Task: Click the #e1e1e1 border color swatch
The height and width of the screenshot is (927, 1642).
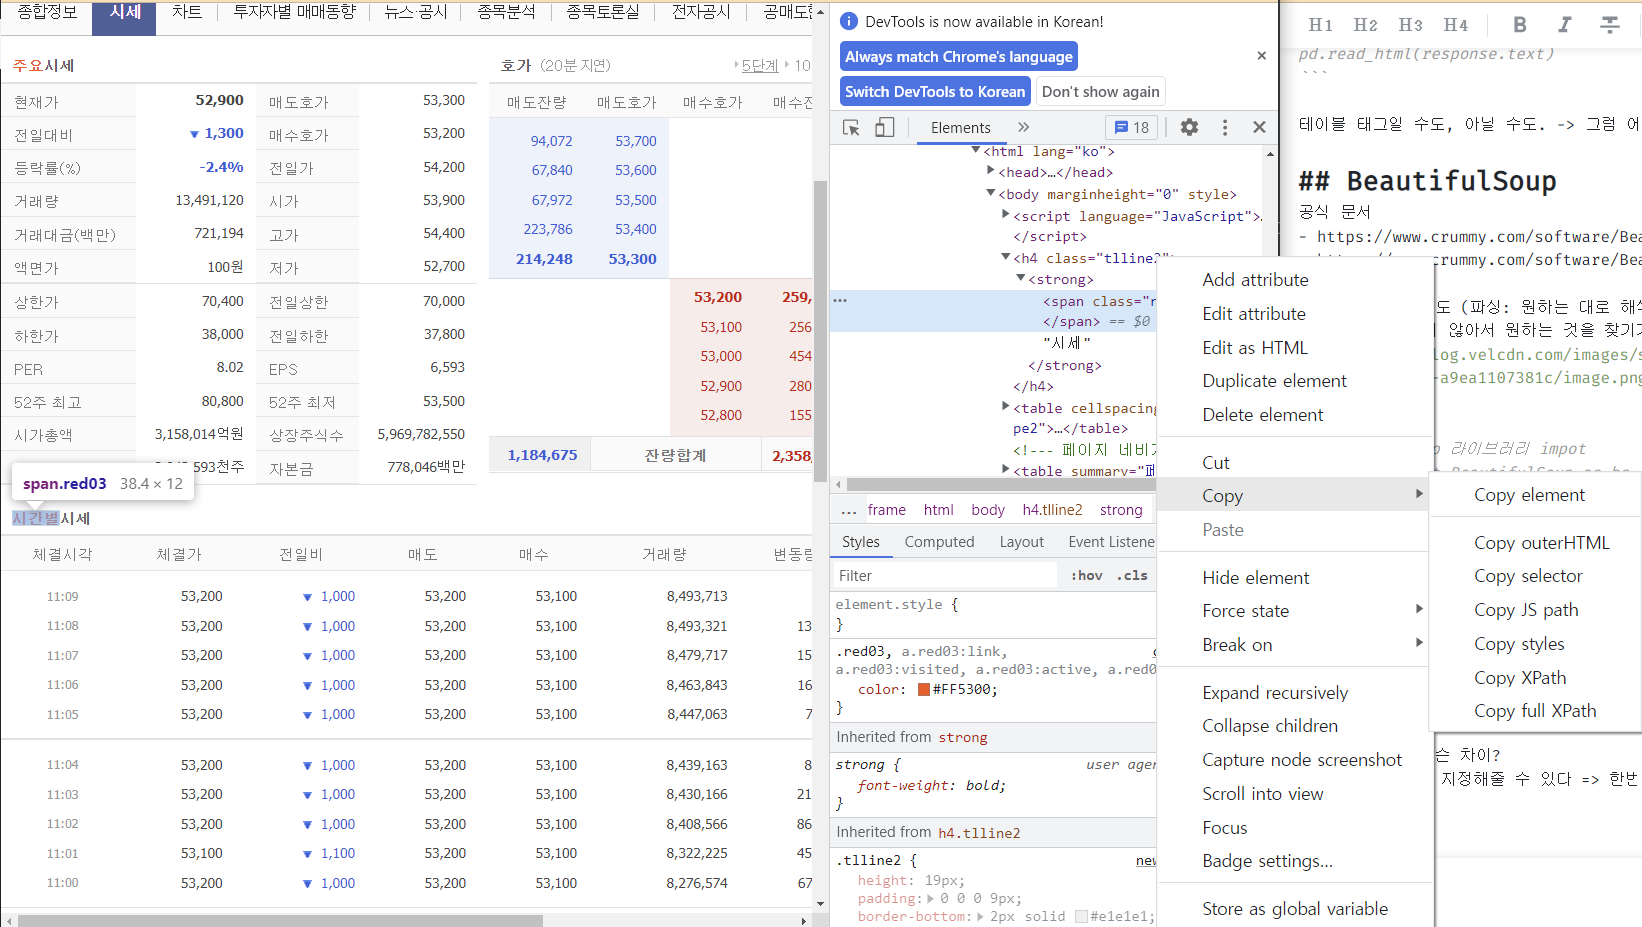Action: point(1081,916)
